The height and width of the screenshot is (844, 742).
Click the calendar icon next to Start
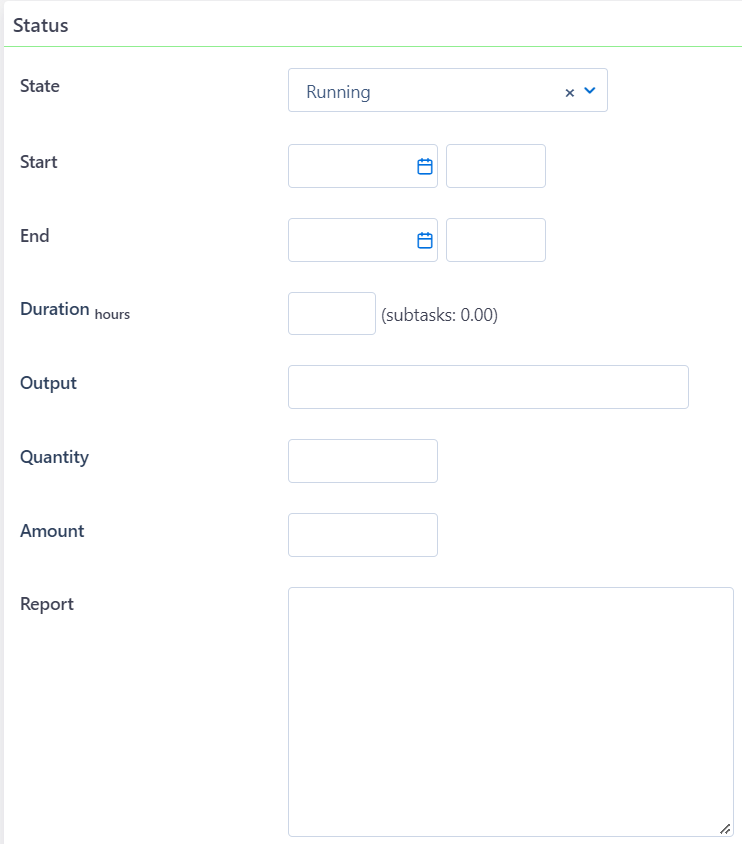423,165
